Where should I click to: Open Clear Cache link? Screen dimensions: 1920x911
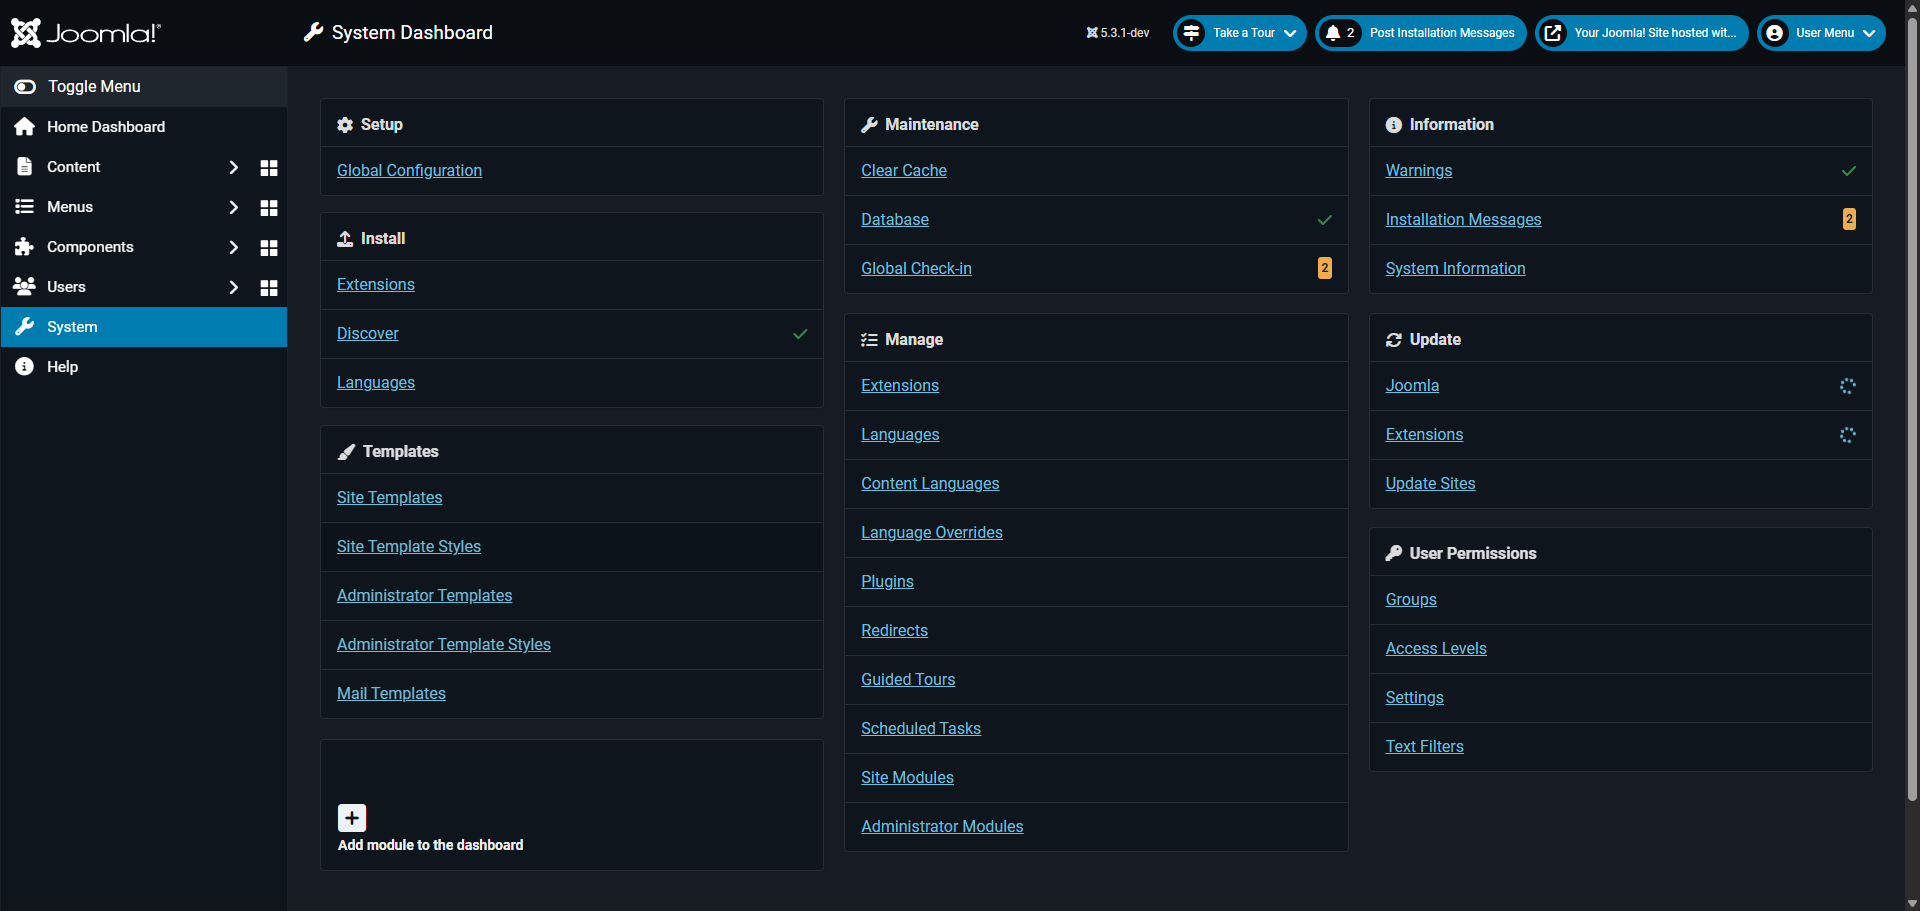click(904, 171)
